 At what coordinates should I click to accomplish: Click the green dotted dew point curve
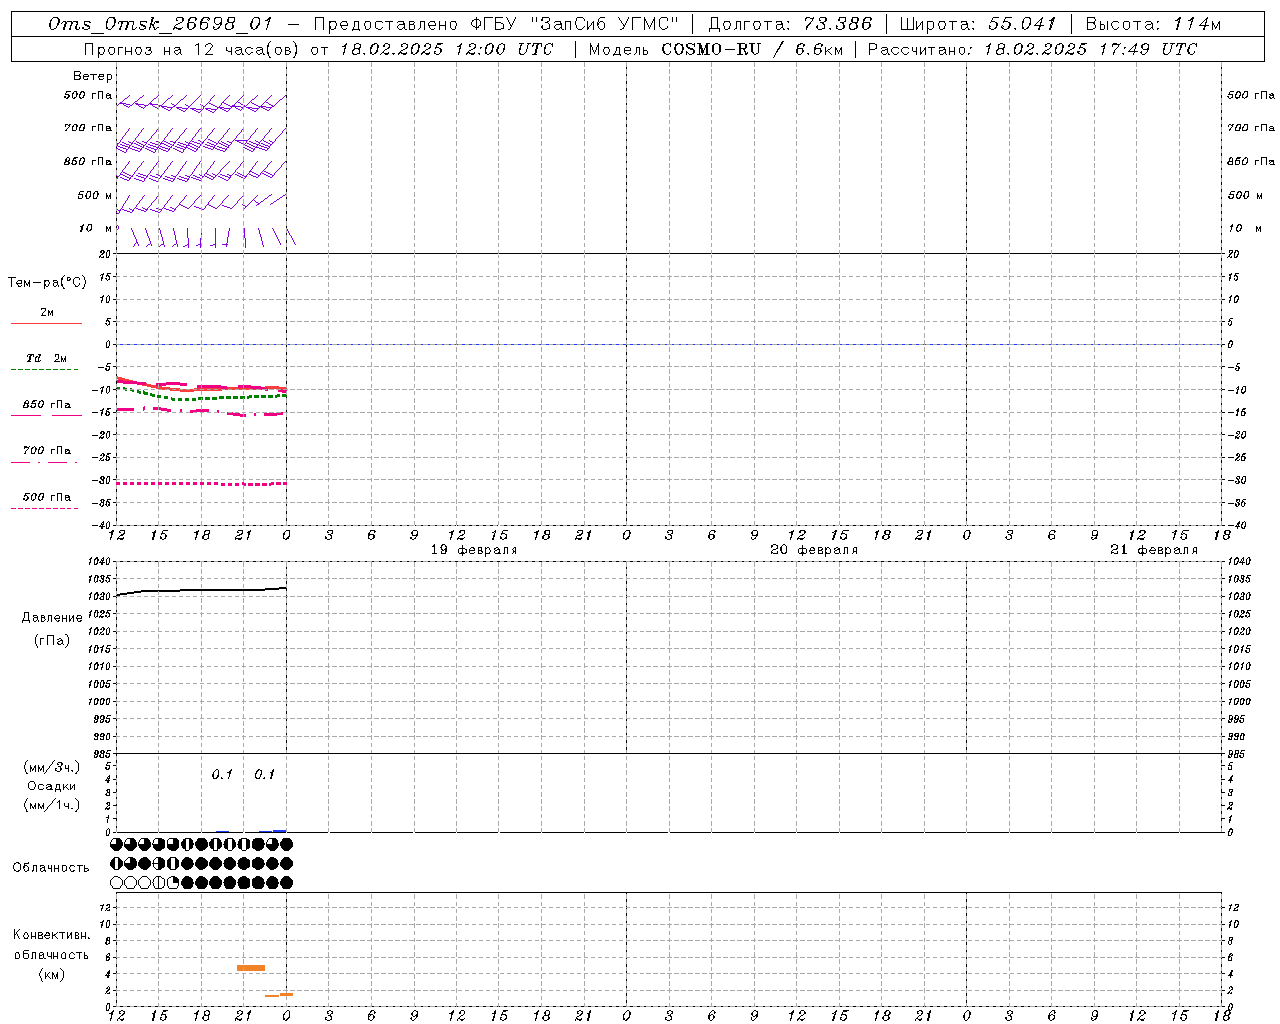click(201, 397)
